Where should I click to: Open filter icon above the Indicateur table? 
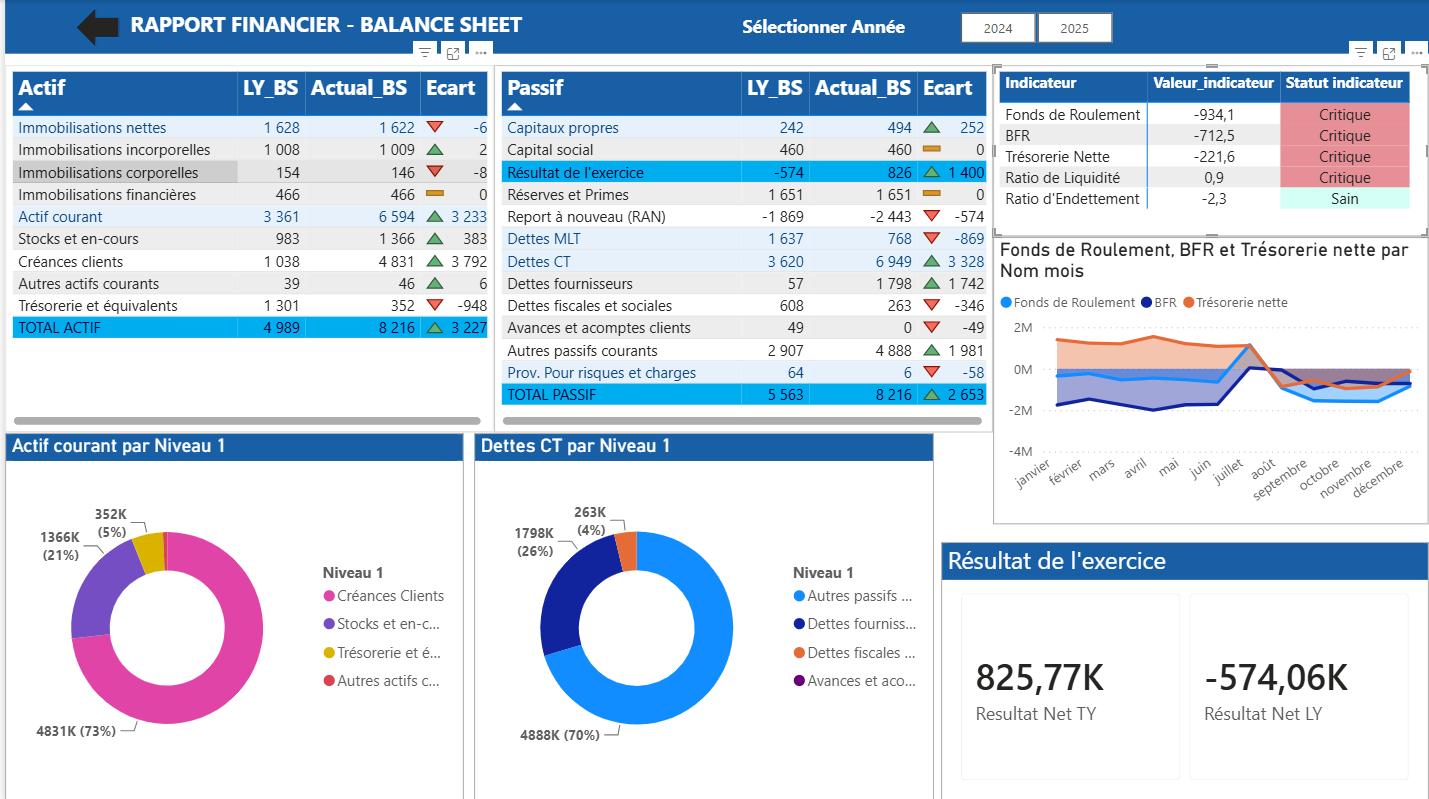[x=1360, y=51]
